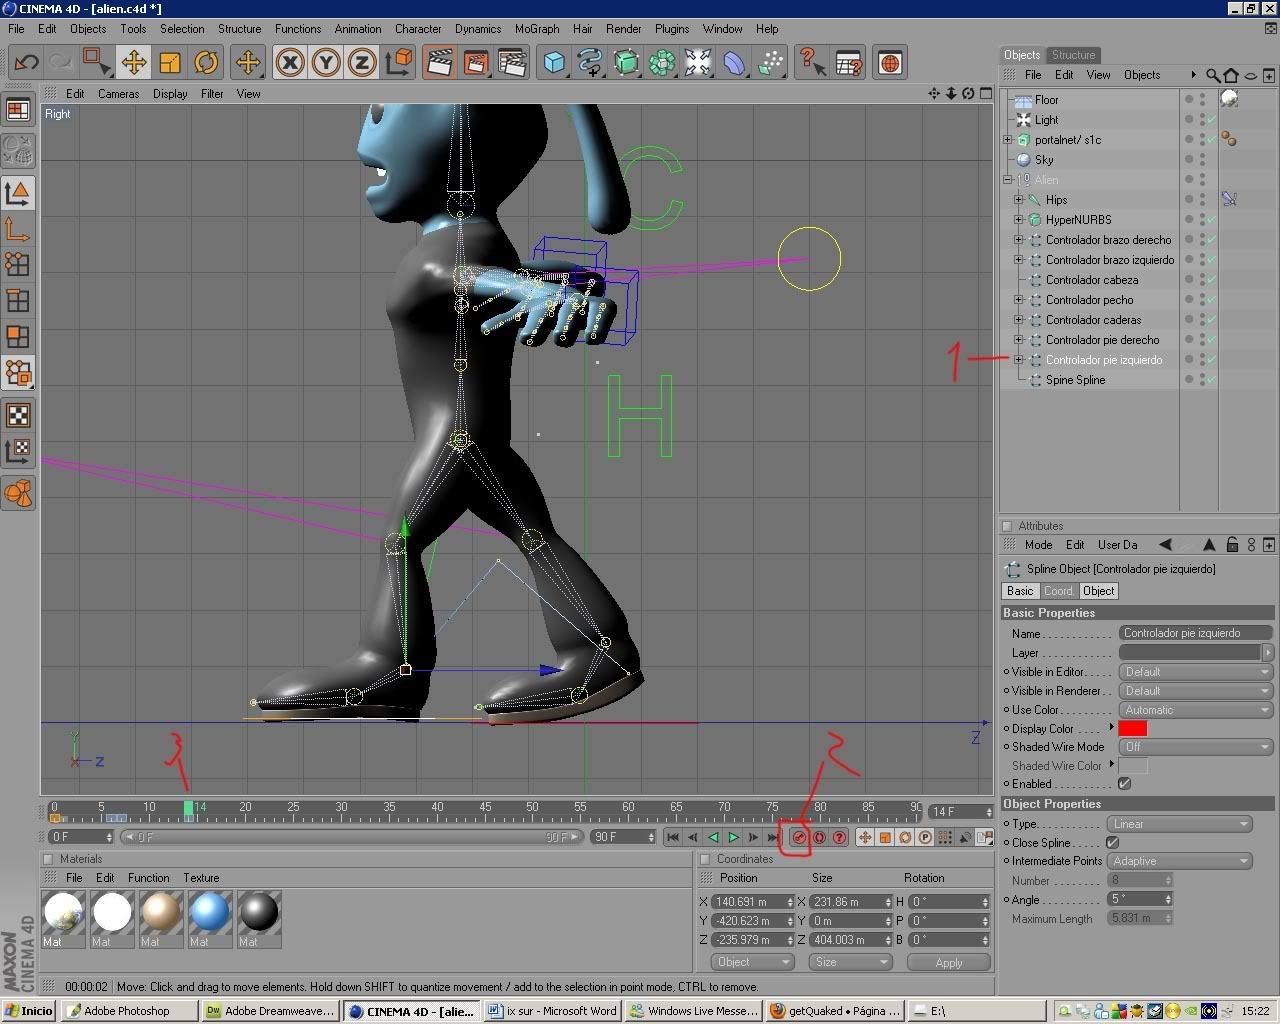Open Size dropdown in Coordinates panel

[850, 962]
